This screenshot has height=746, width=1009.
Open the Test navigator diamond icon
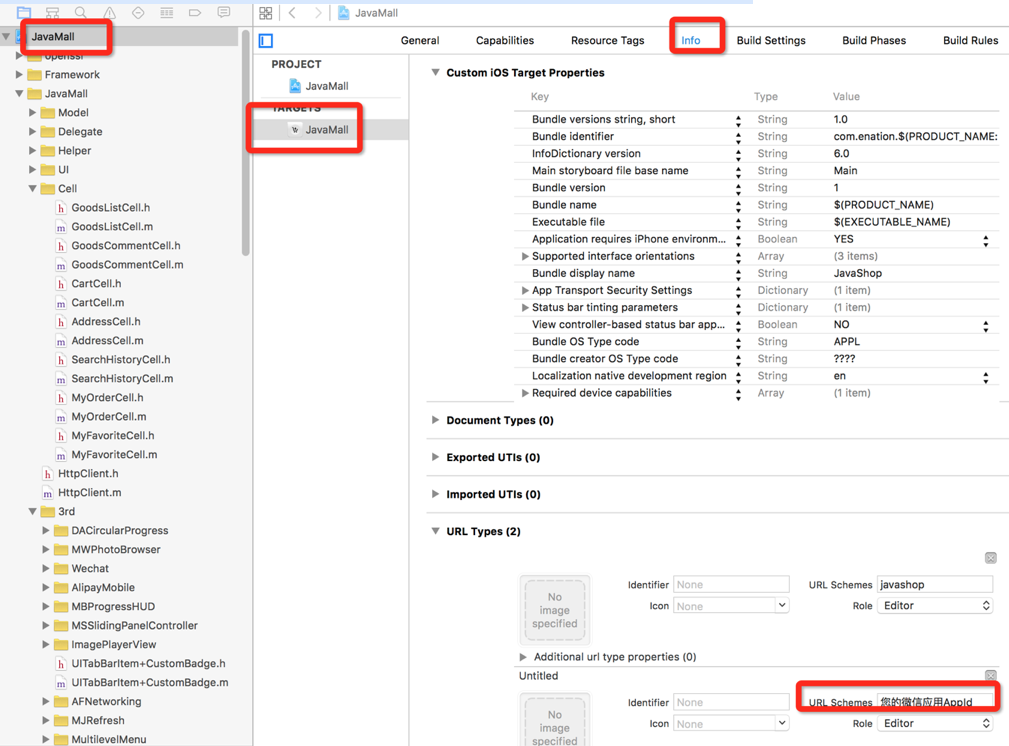138,12
